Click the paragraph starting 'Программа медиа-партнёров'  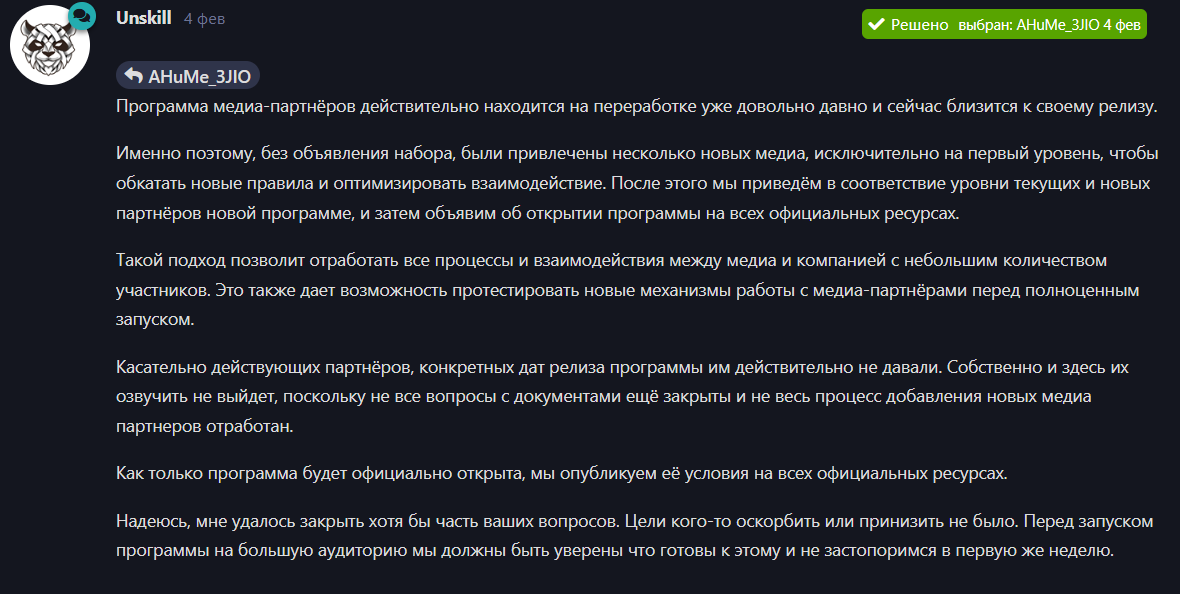point(637,107)
